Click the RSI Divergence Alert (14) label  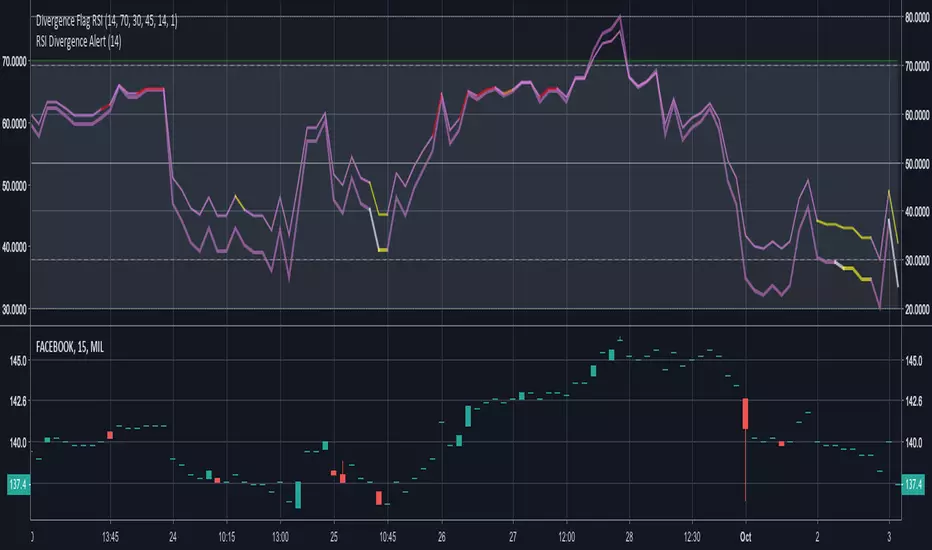pos(78,41)
